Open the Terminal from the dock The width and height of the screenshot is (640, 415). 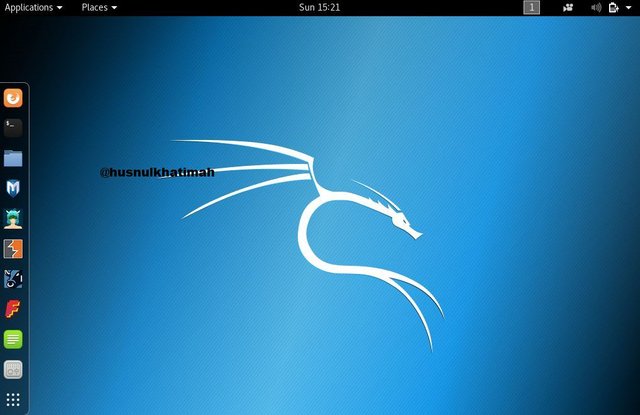[13, 128]
